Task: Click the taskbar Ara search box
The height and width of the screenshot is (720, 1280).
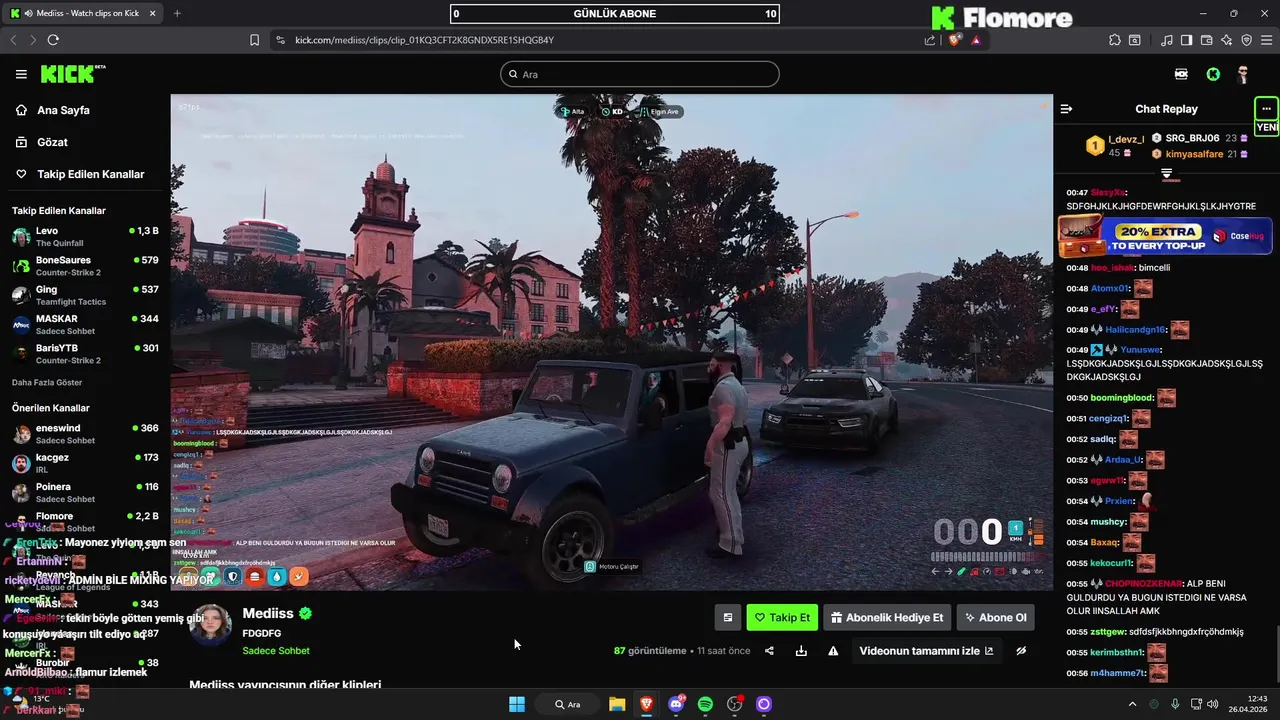Action: tap(569, 704)
